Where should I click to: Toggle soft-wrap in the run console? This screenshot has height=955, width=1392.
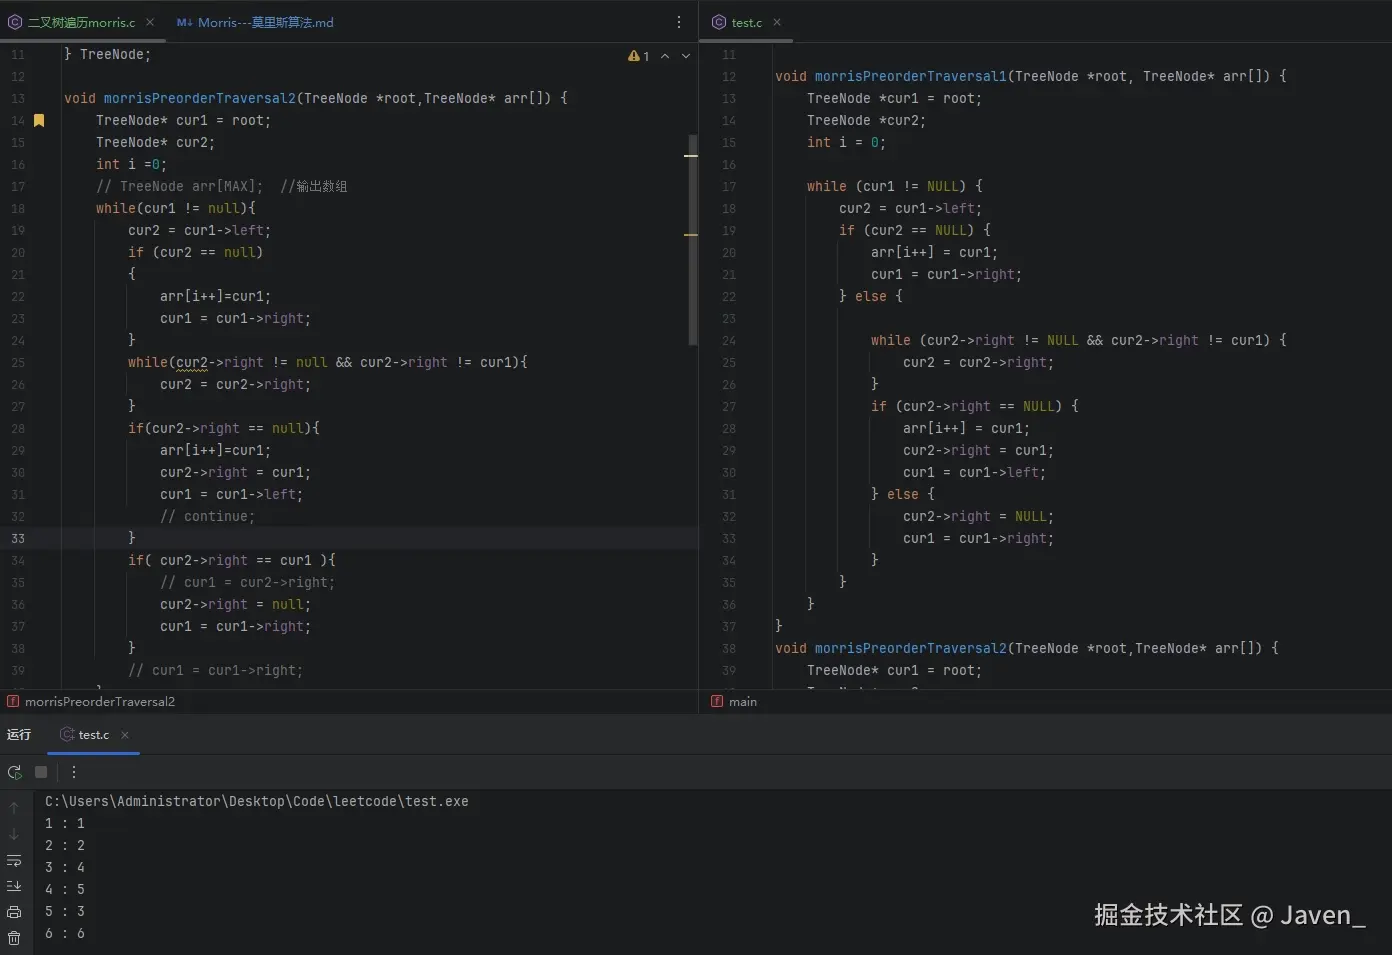point(14,860)
